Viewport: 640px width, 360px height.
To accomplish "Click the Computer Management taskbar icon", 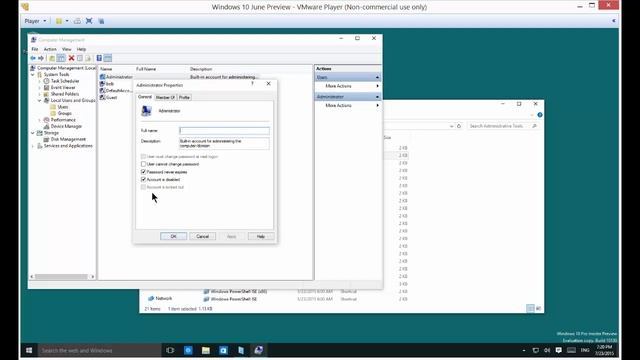I will pyautogui.click(x=259, y=350).
